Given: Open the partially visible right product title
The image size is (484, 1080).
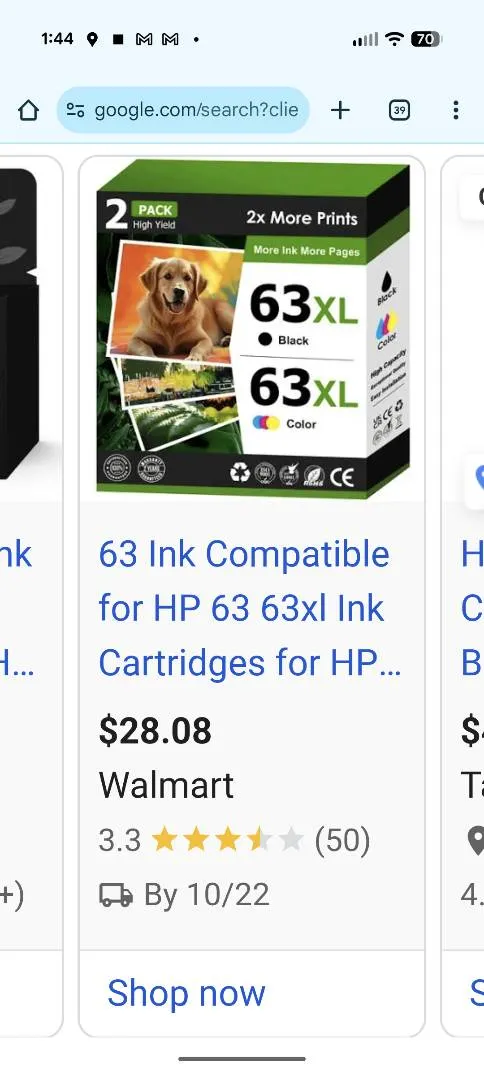Looking at the screenshot, I should [472, 609].
